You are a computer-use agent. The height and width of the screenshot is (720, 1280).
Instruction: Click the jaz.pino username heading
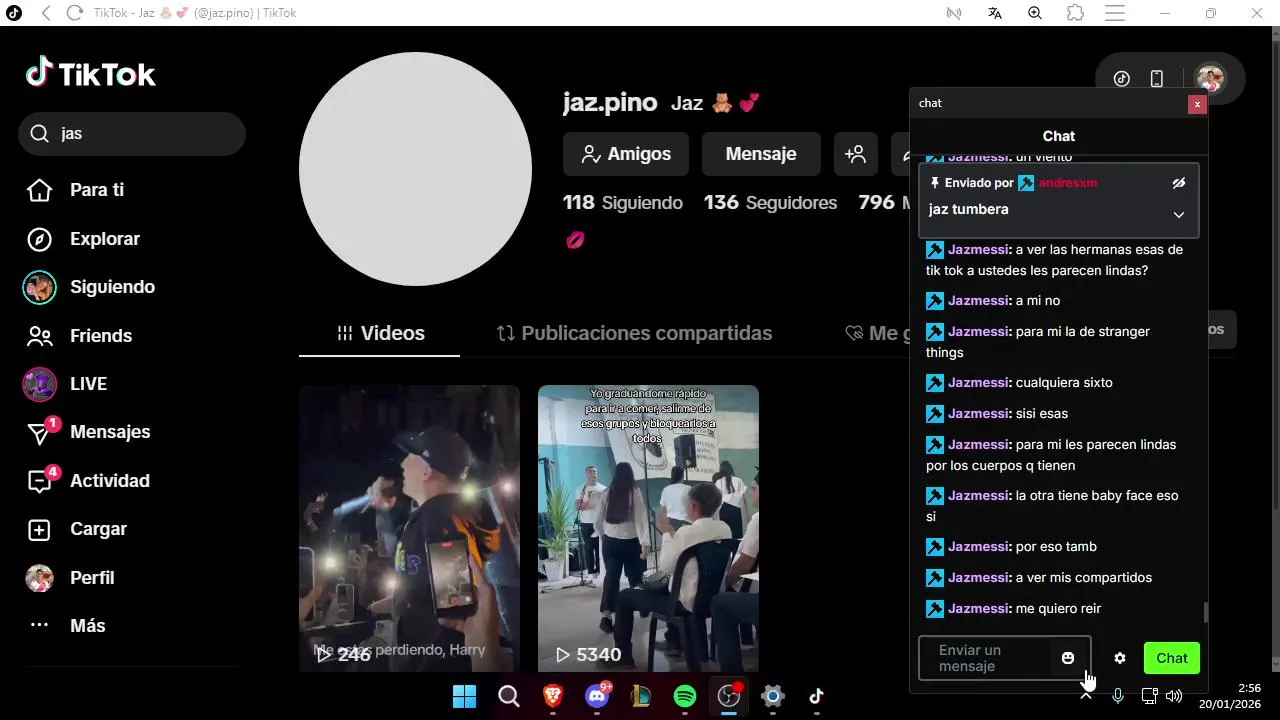610,103
